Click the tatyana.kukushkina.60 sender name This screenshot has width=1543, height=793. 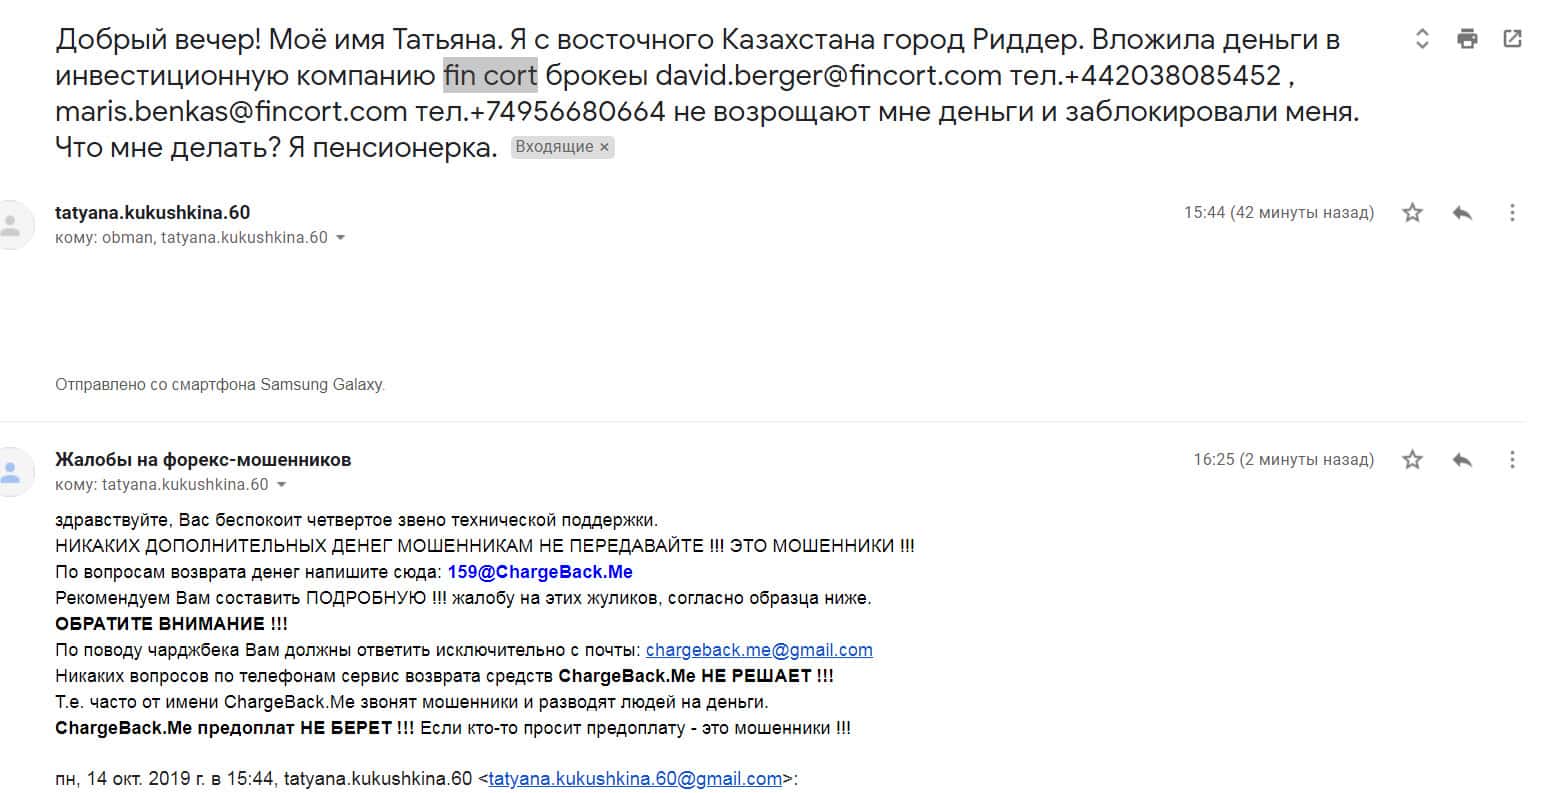coord(152,212)
